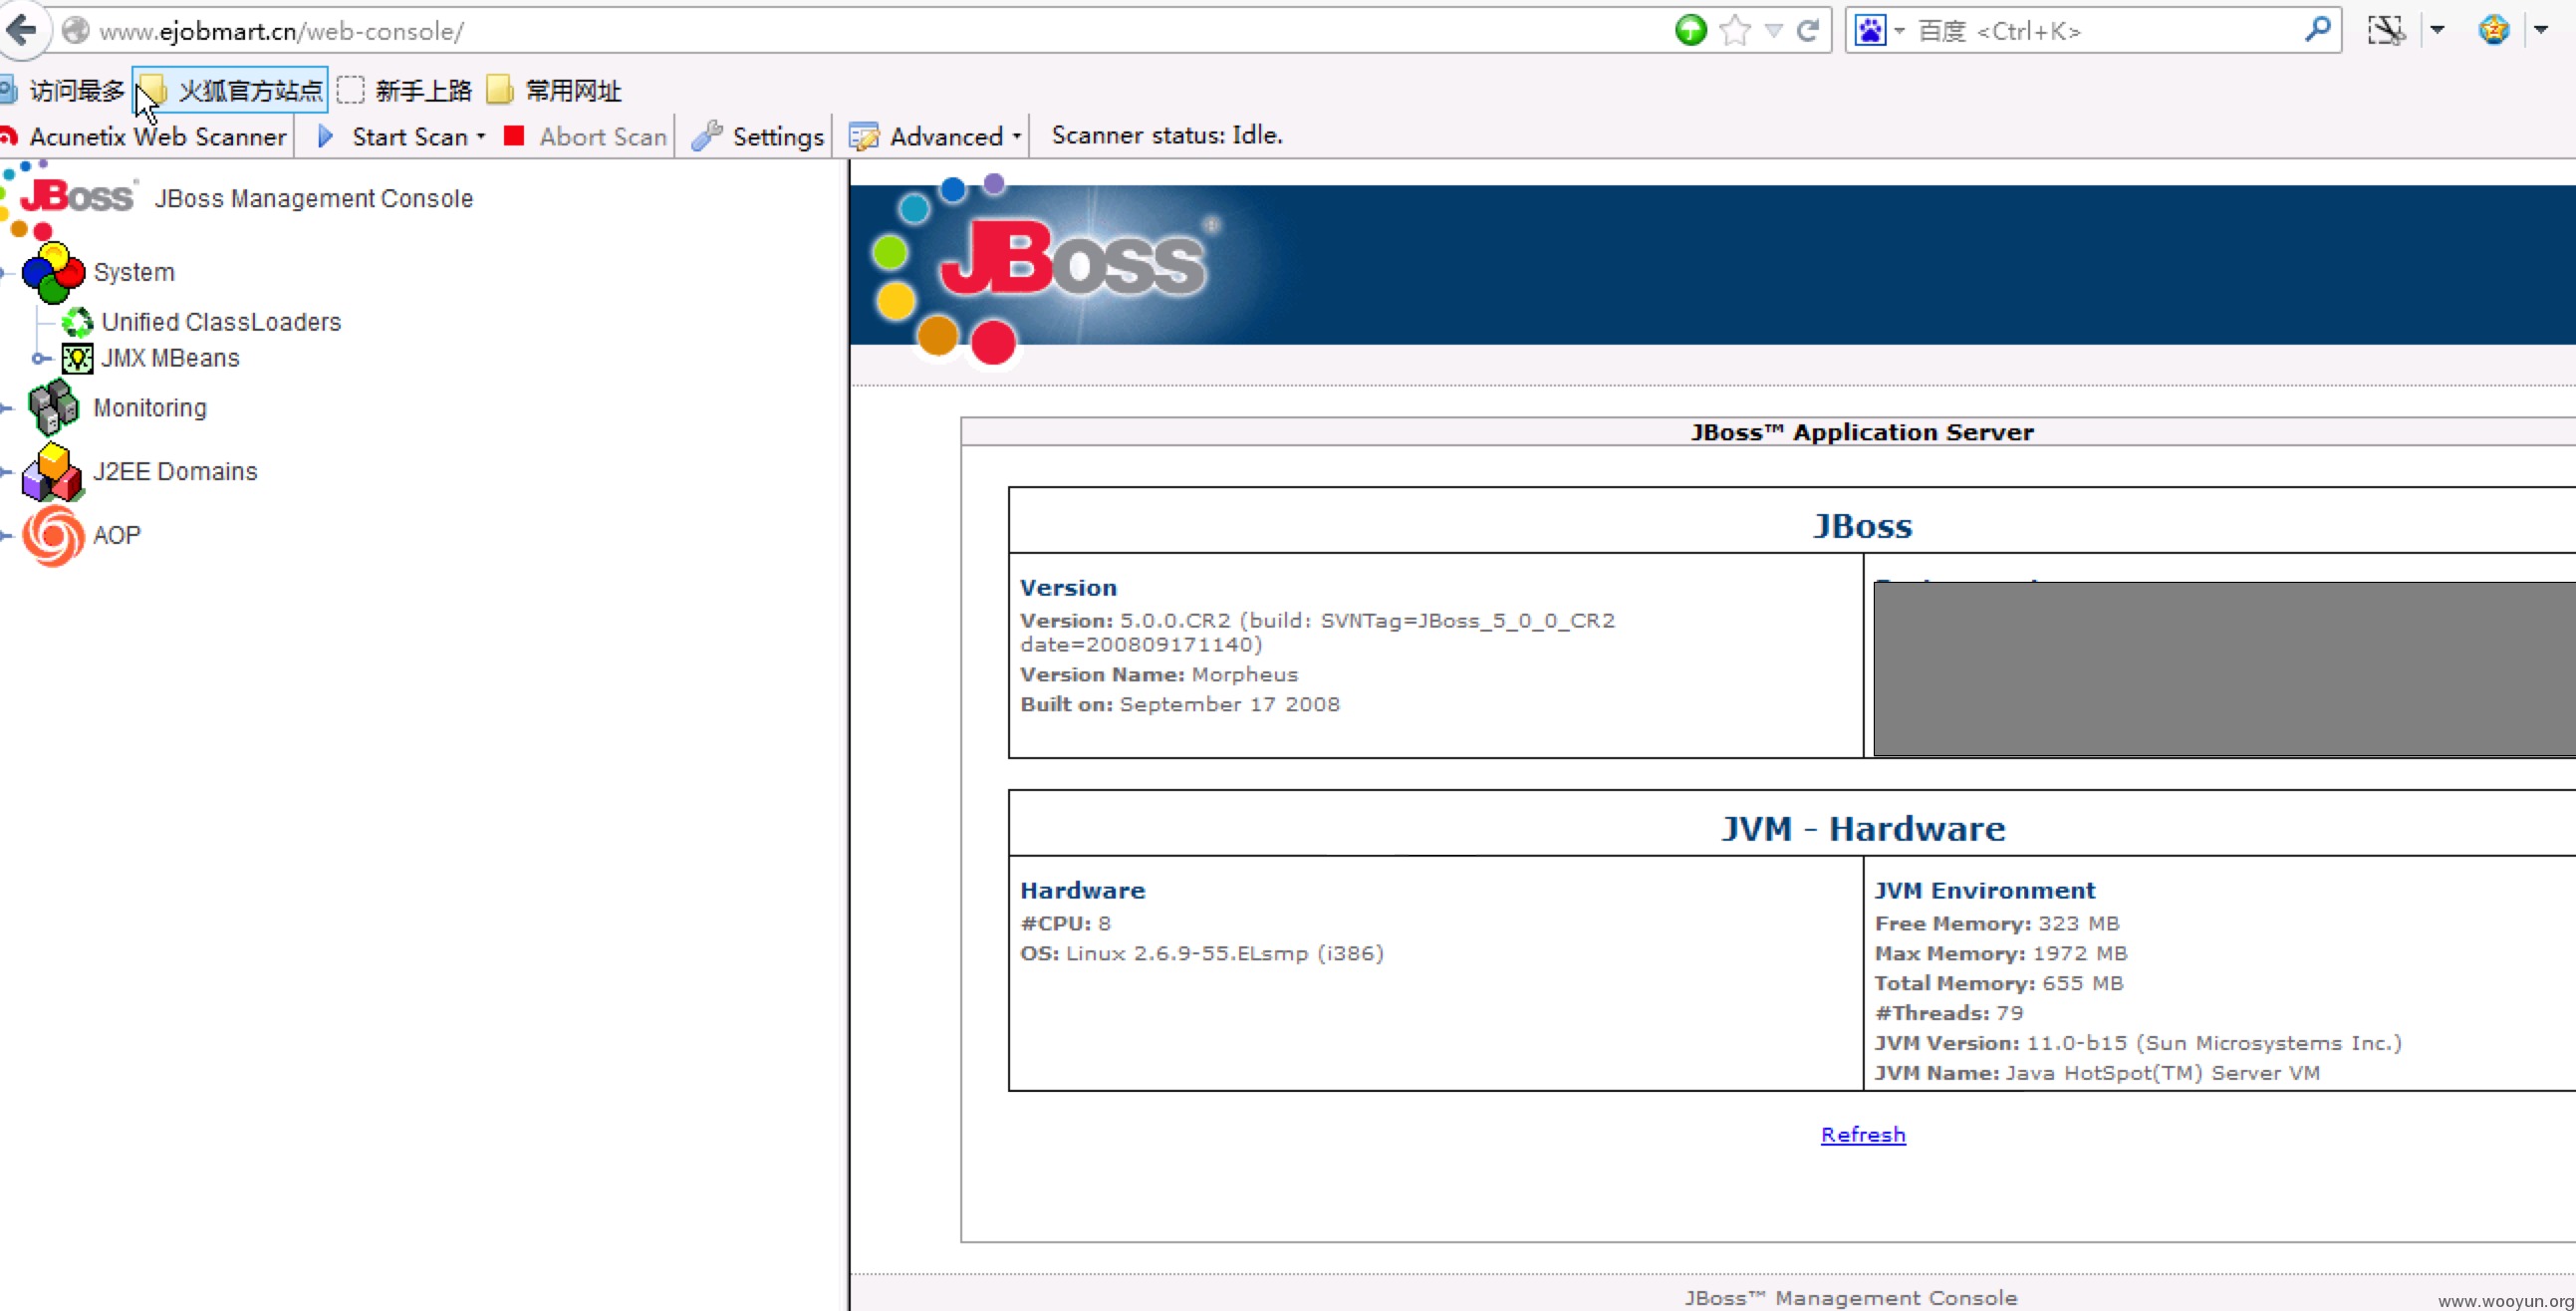2576x1311 pixels.
Task: Bookmark page with the star icon
Action: point(1735,31)
